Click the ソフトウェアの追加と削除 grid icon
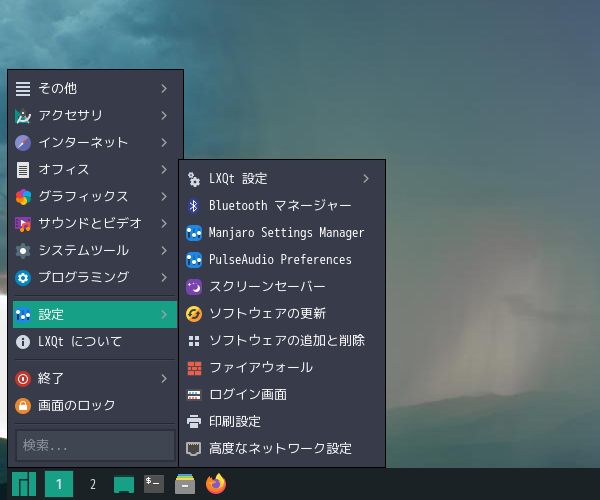The width and height of the screenshot is (600, 500). 194,341
